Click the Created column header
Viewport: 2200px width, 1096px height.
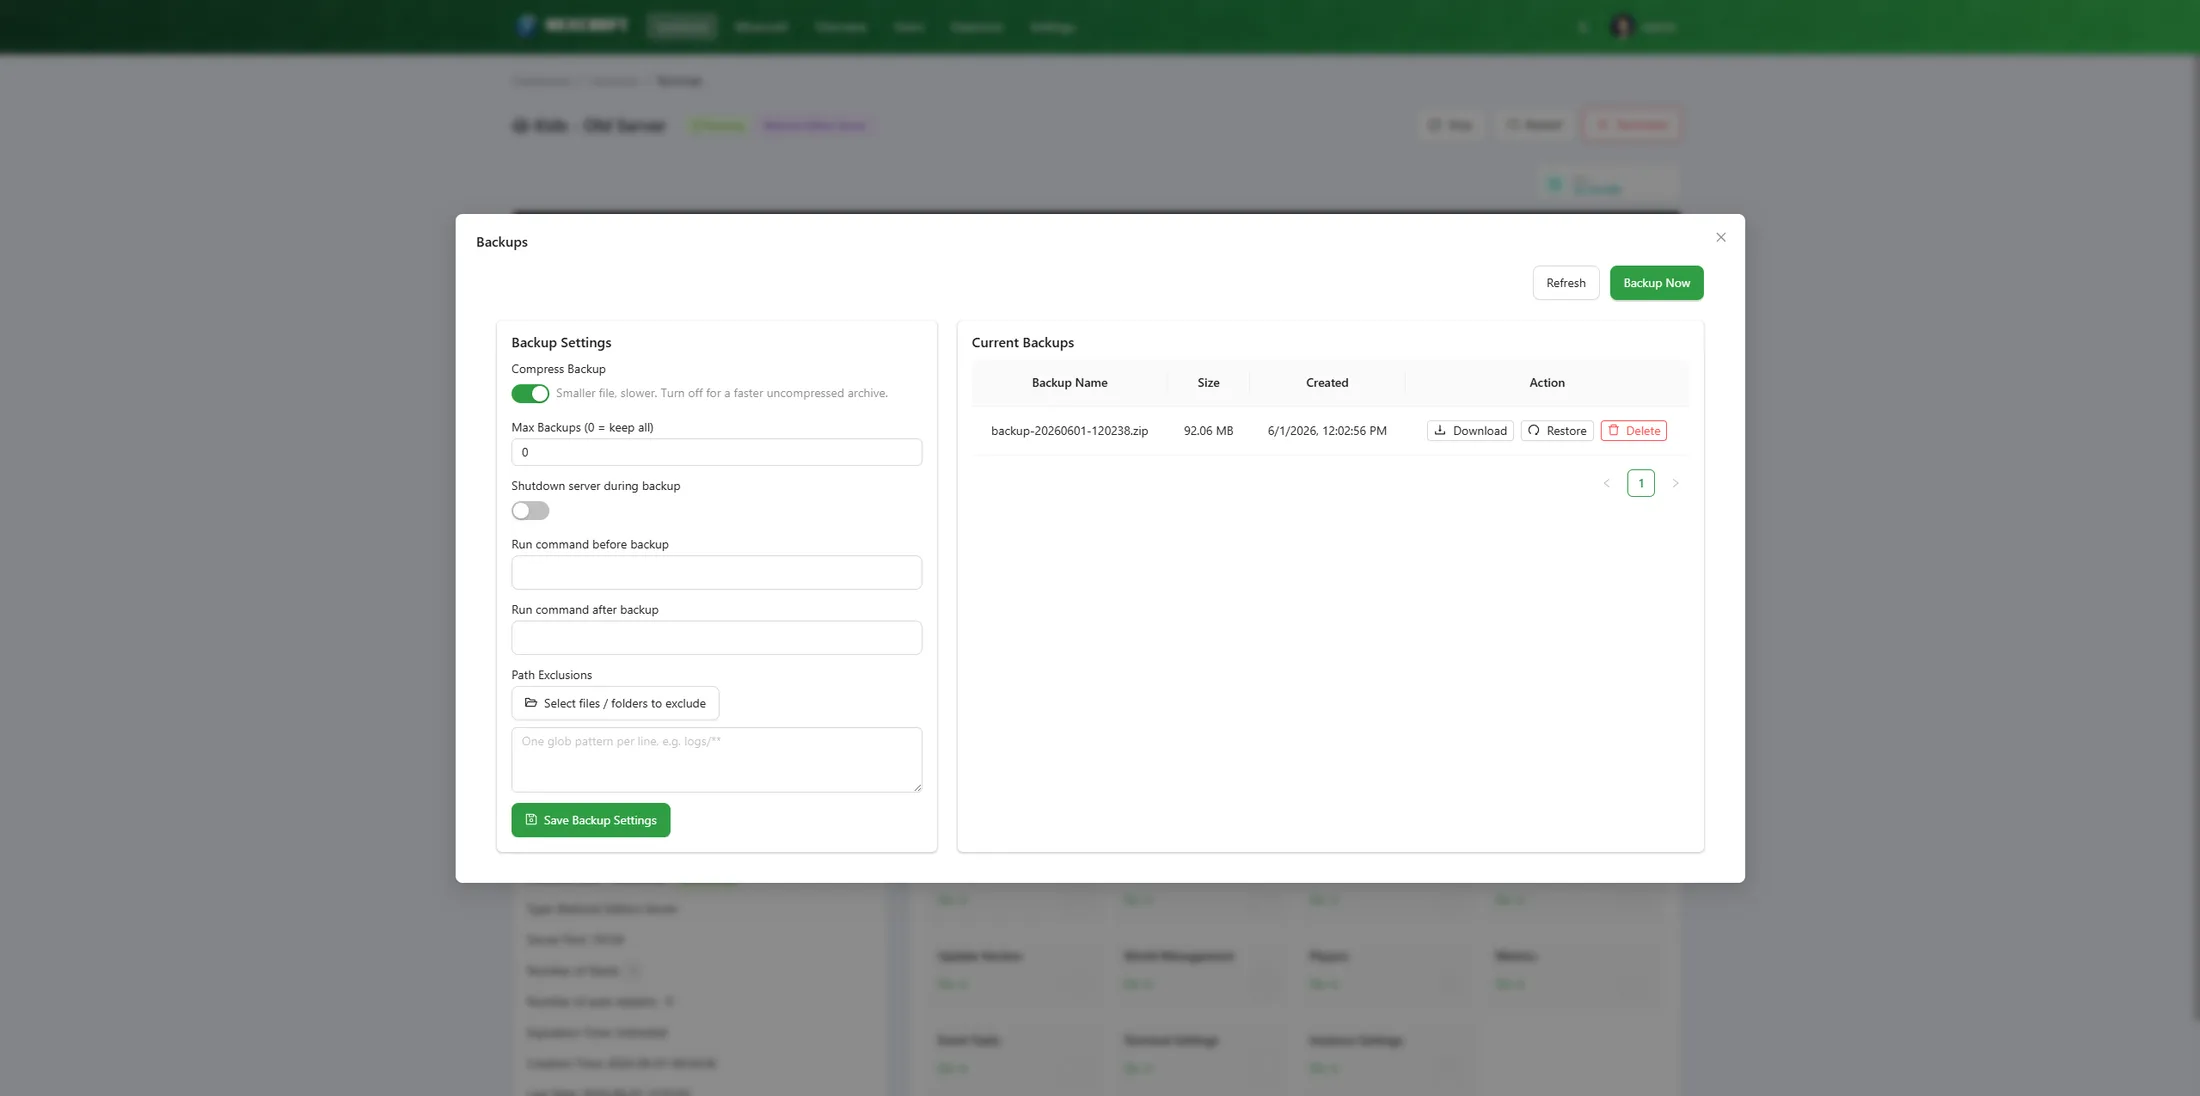pos(1327,383)
